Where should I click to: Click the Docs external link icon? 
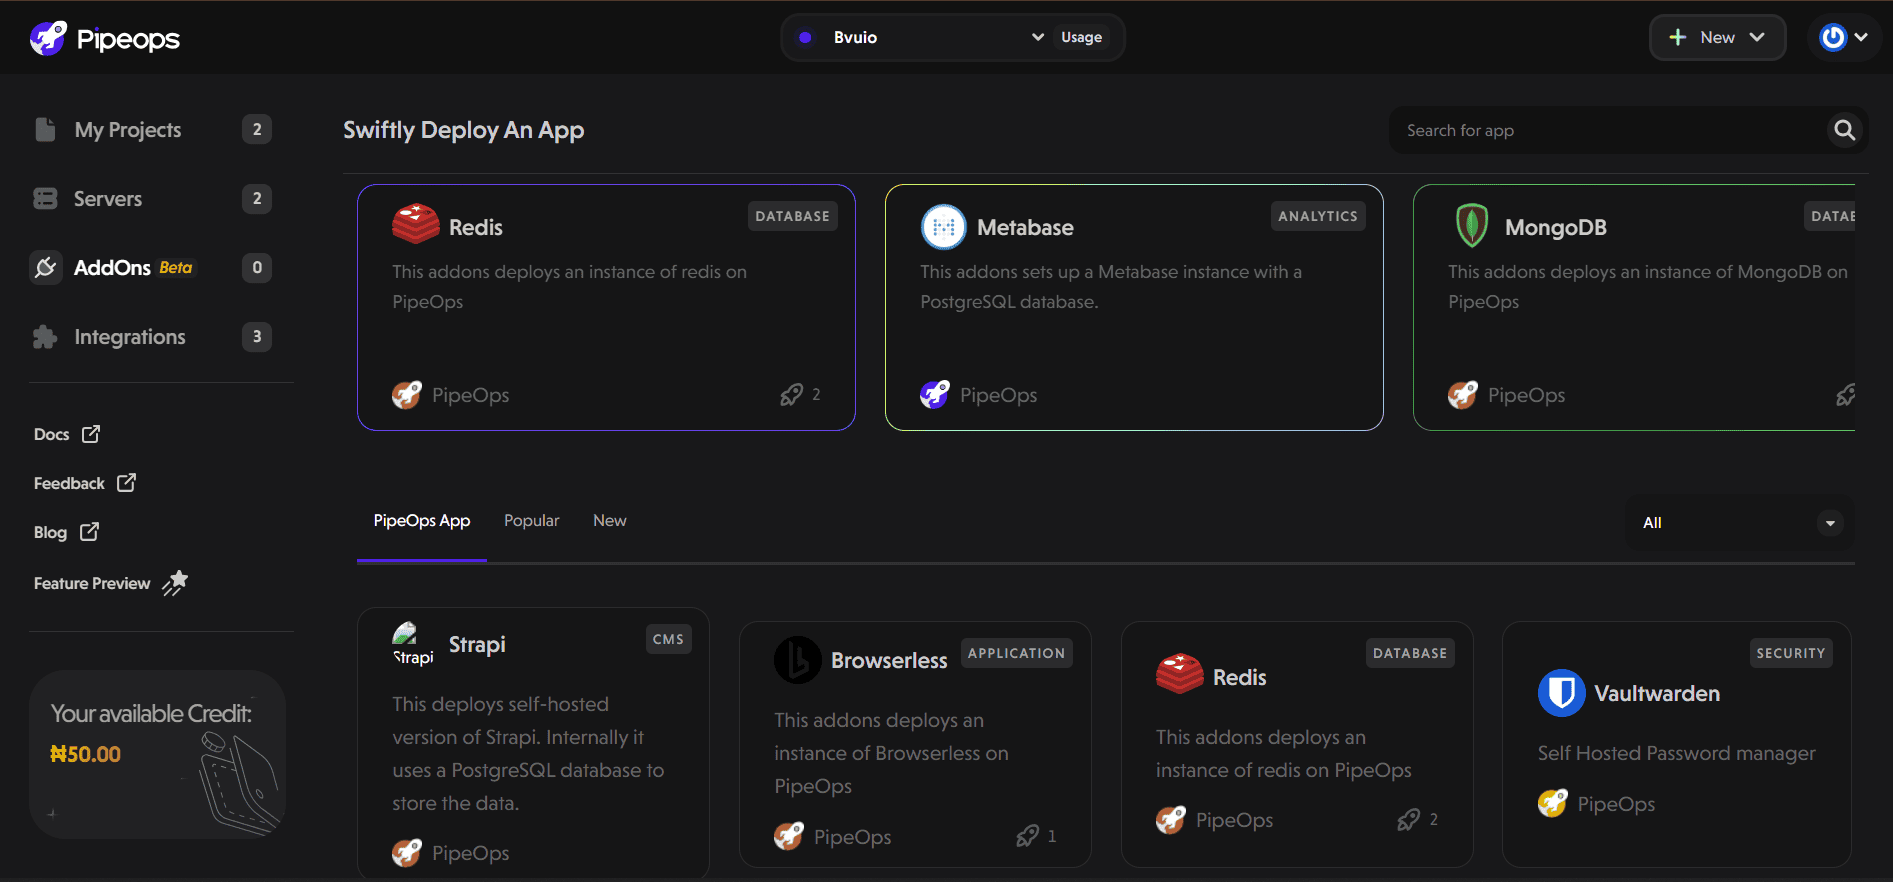coord(91,434)
